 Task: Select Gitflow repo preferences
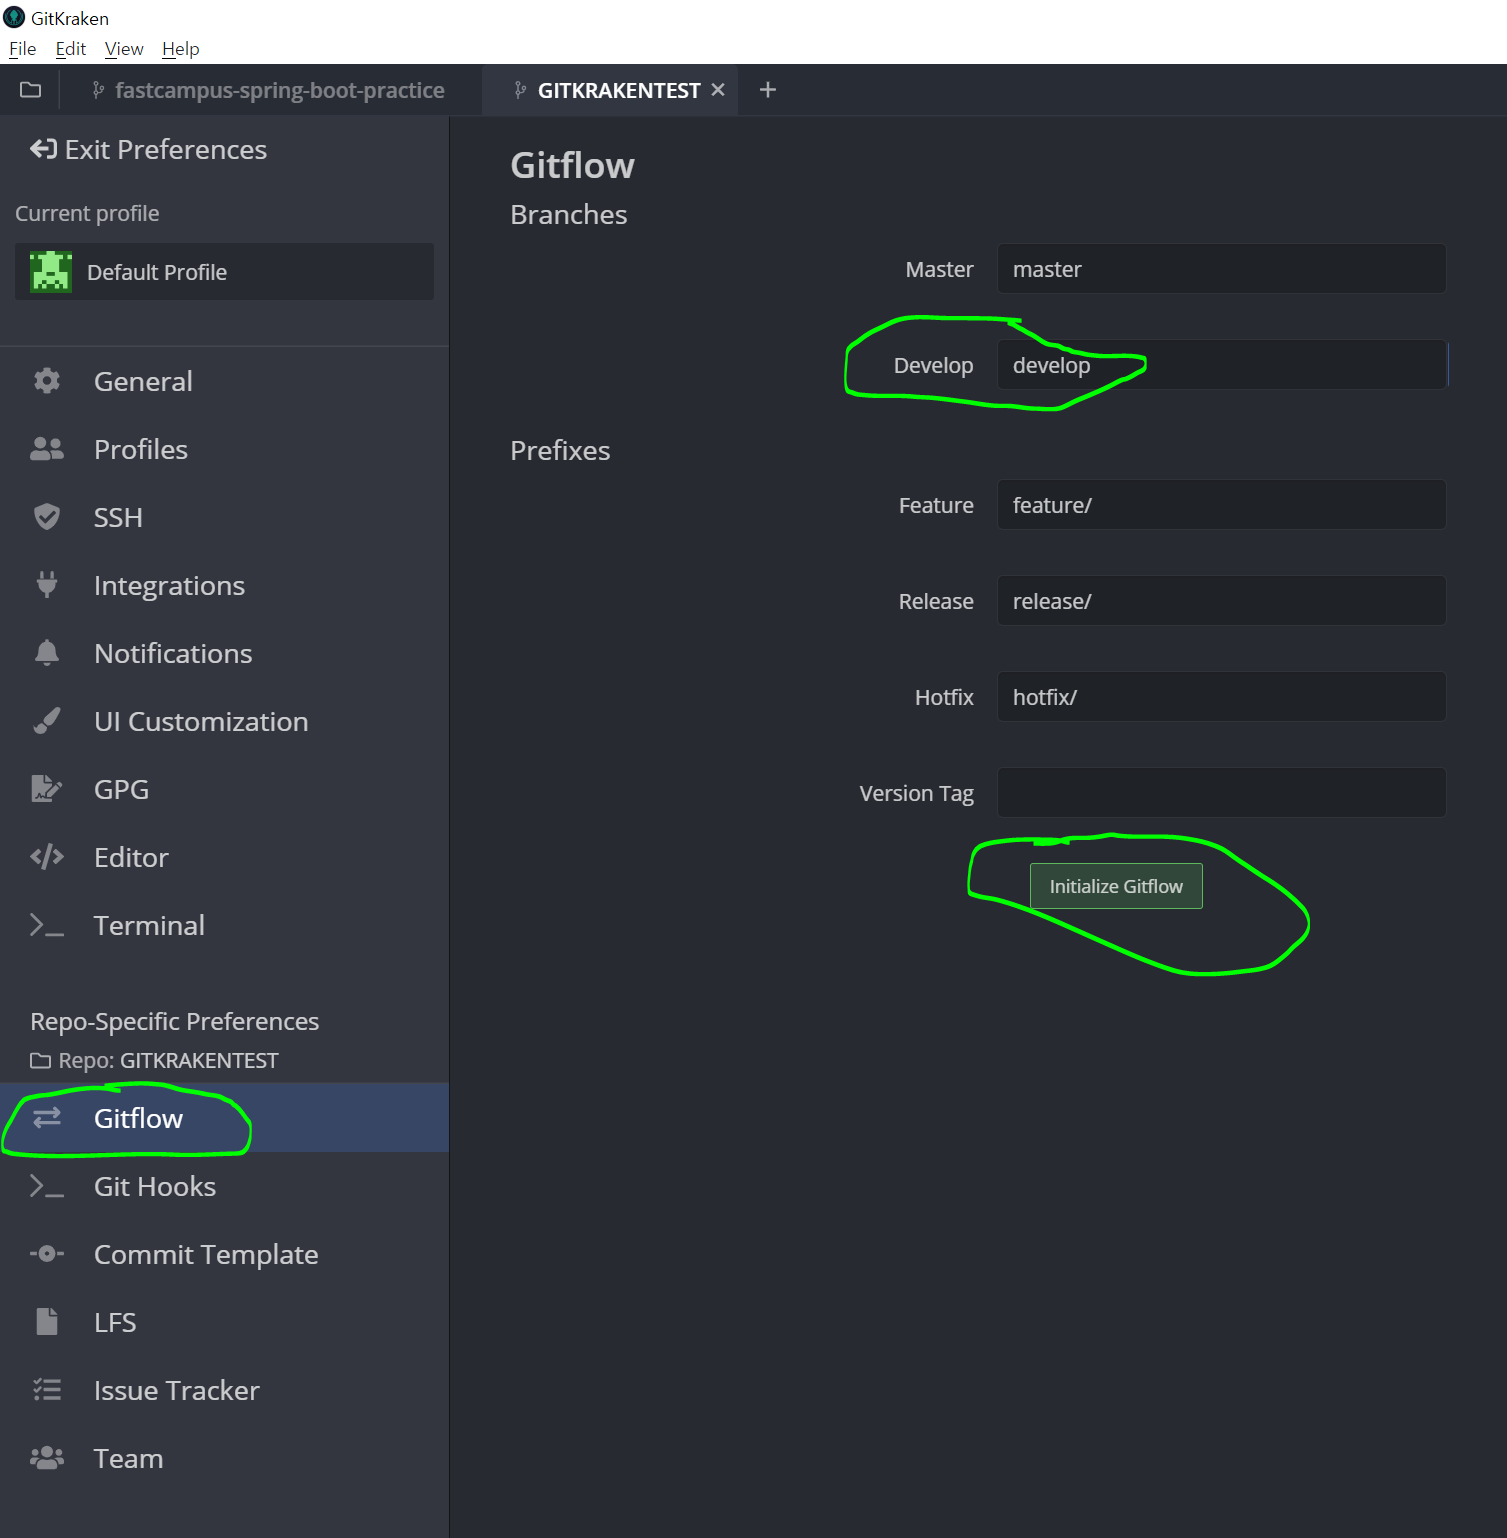tap(224, 1118)
